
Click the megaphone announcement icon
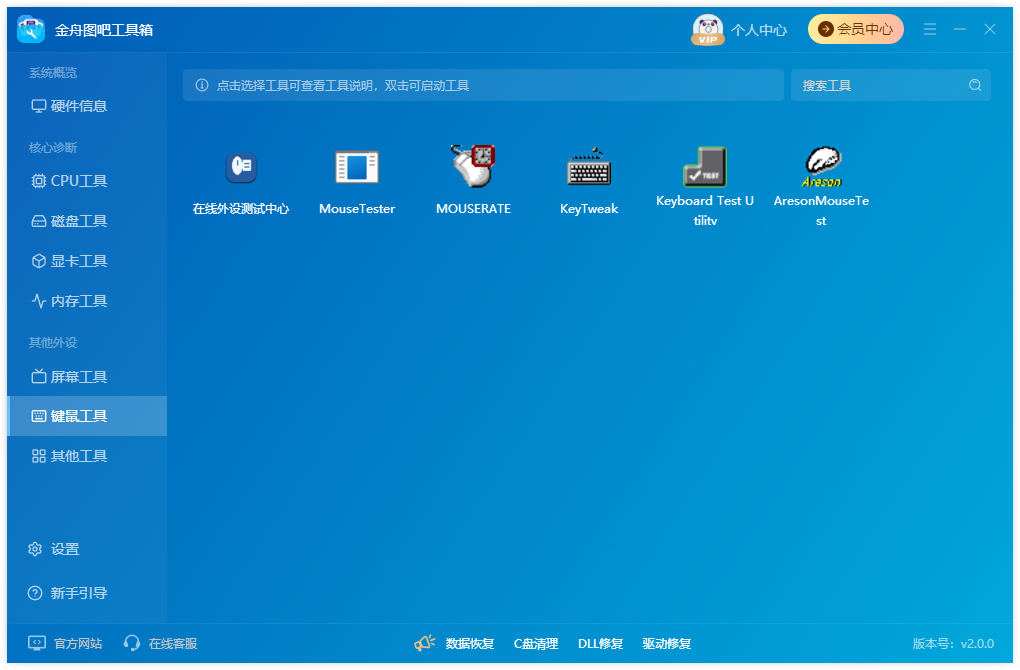coord(424,643)
